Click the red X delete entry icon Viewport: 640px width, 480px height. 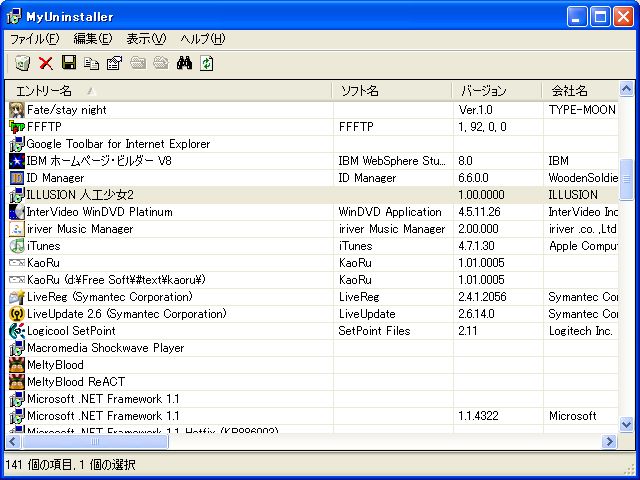pyautogui.click(x=46, y=63)
